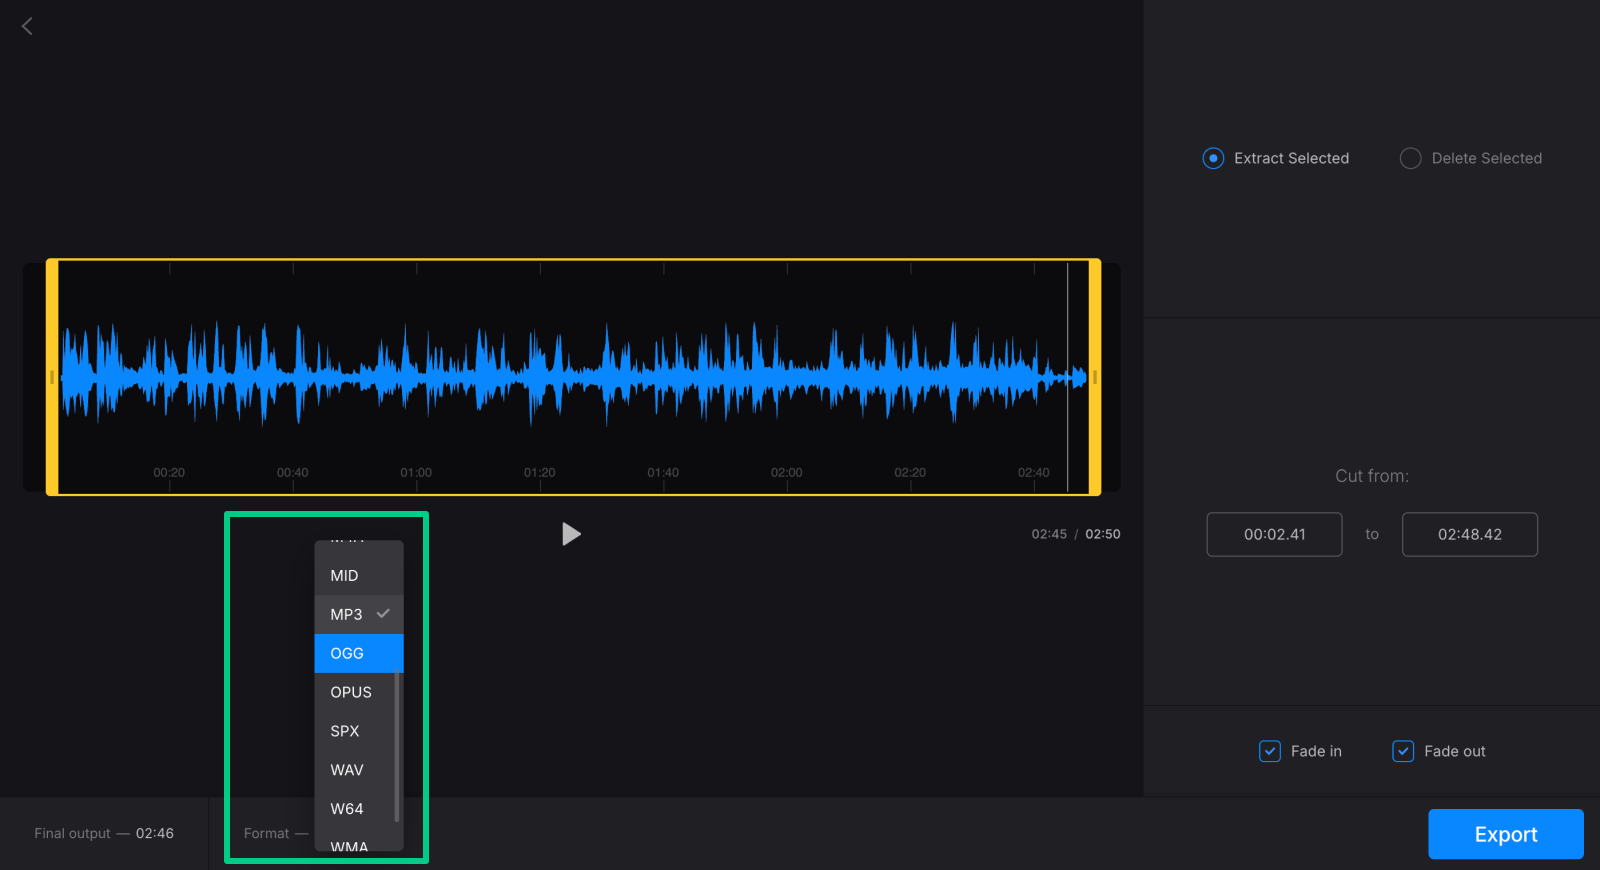Image resolution: width=1600 pixels, height=870 pixels.
Task: Click the cut start time field 00:02.41
Action: pos(1274,534)
